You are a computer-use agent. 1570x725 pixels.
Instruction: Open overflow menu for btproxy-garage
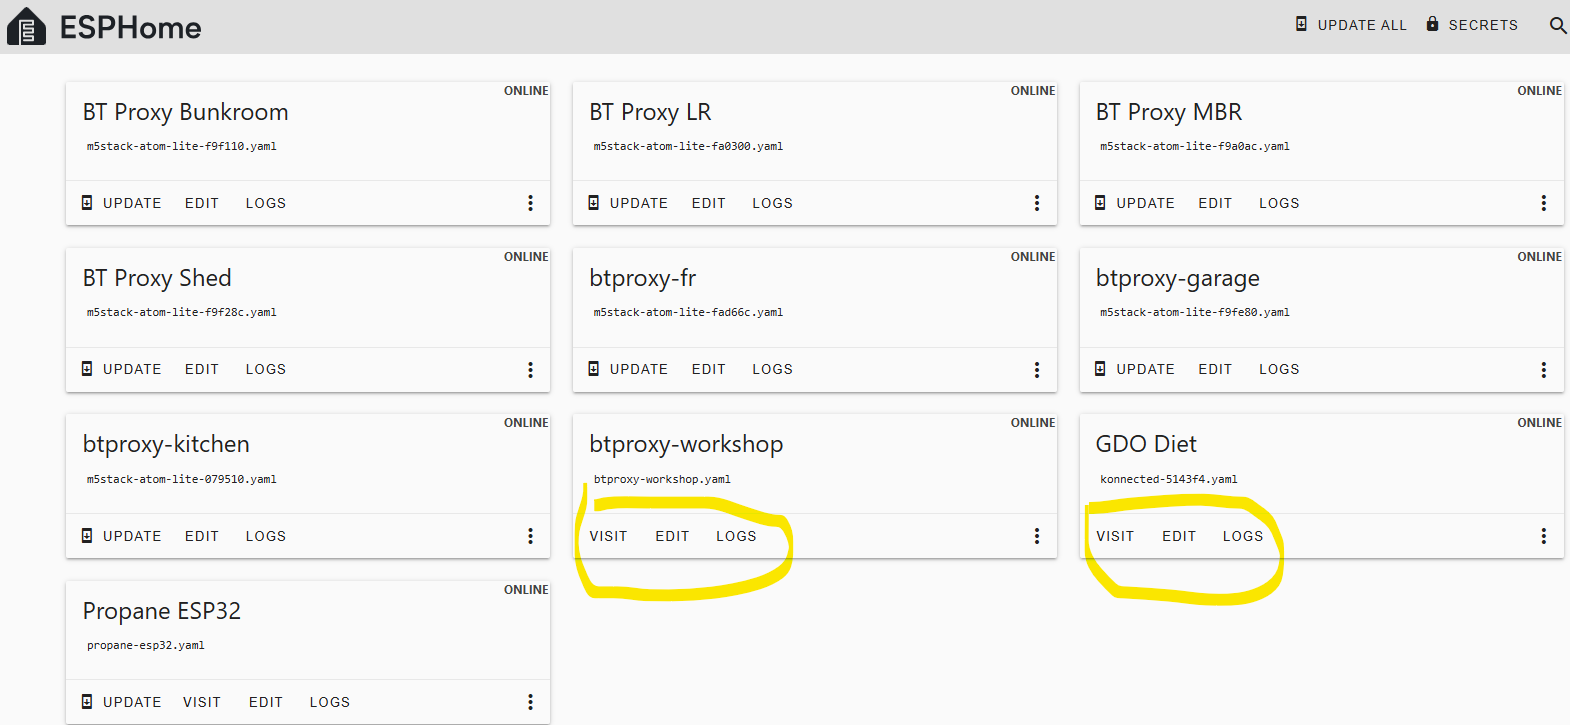[1544, 370]
